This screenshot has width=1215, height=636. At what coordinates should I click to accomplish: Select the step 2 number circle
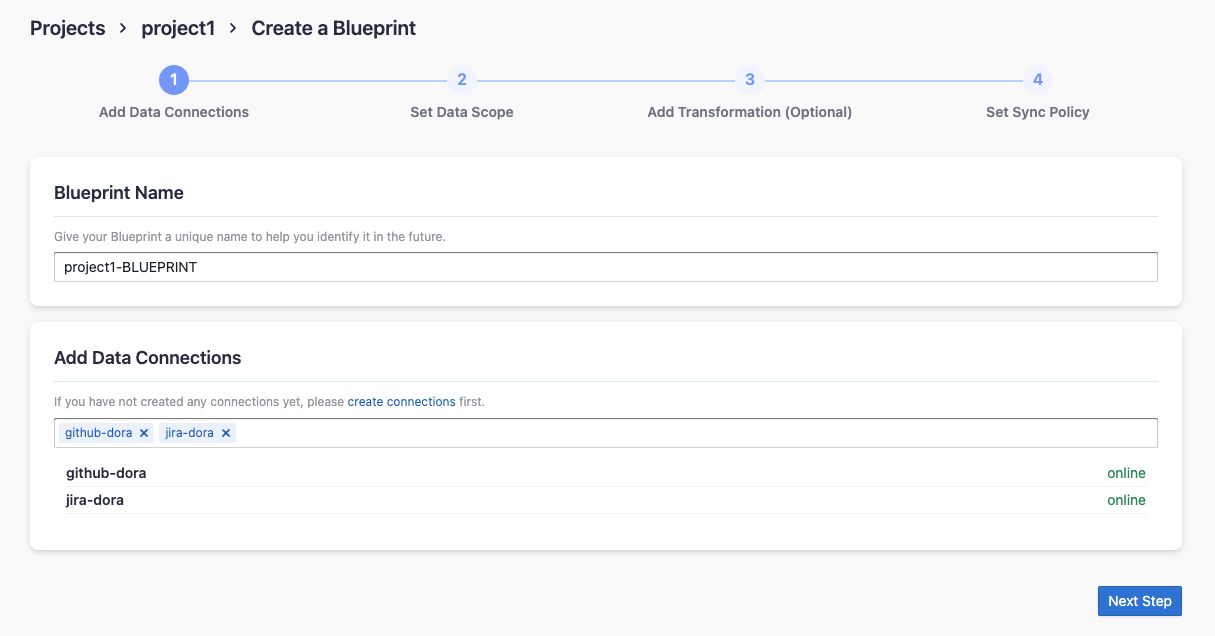click(461, 80)
